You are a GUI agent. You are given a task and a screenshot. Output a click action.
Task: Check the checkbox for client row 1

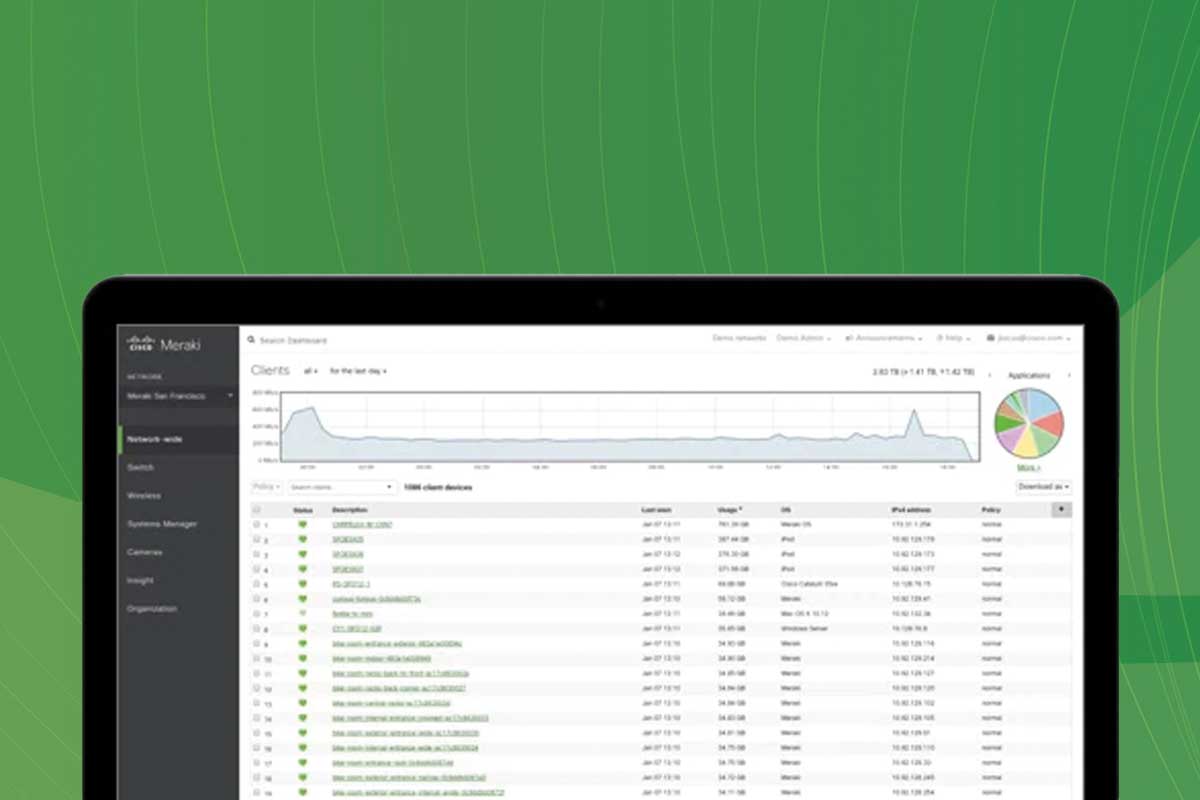point(257,525)
